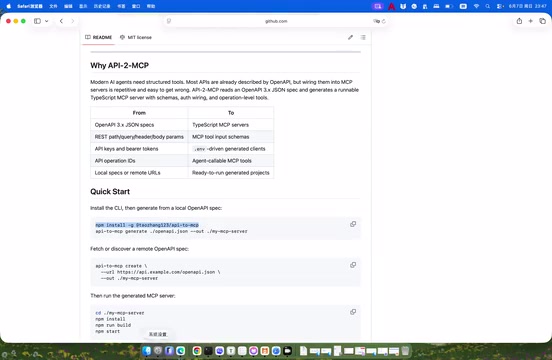Click the 'api-to-mcp generate' command line
The image size is (552, 360).
click(171, 231)
